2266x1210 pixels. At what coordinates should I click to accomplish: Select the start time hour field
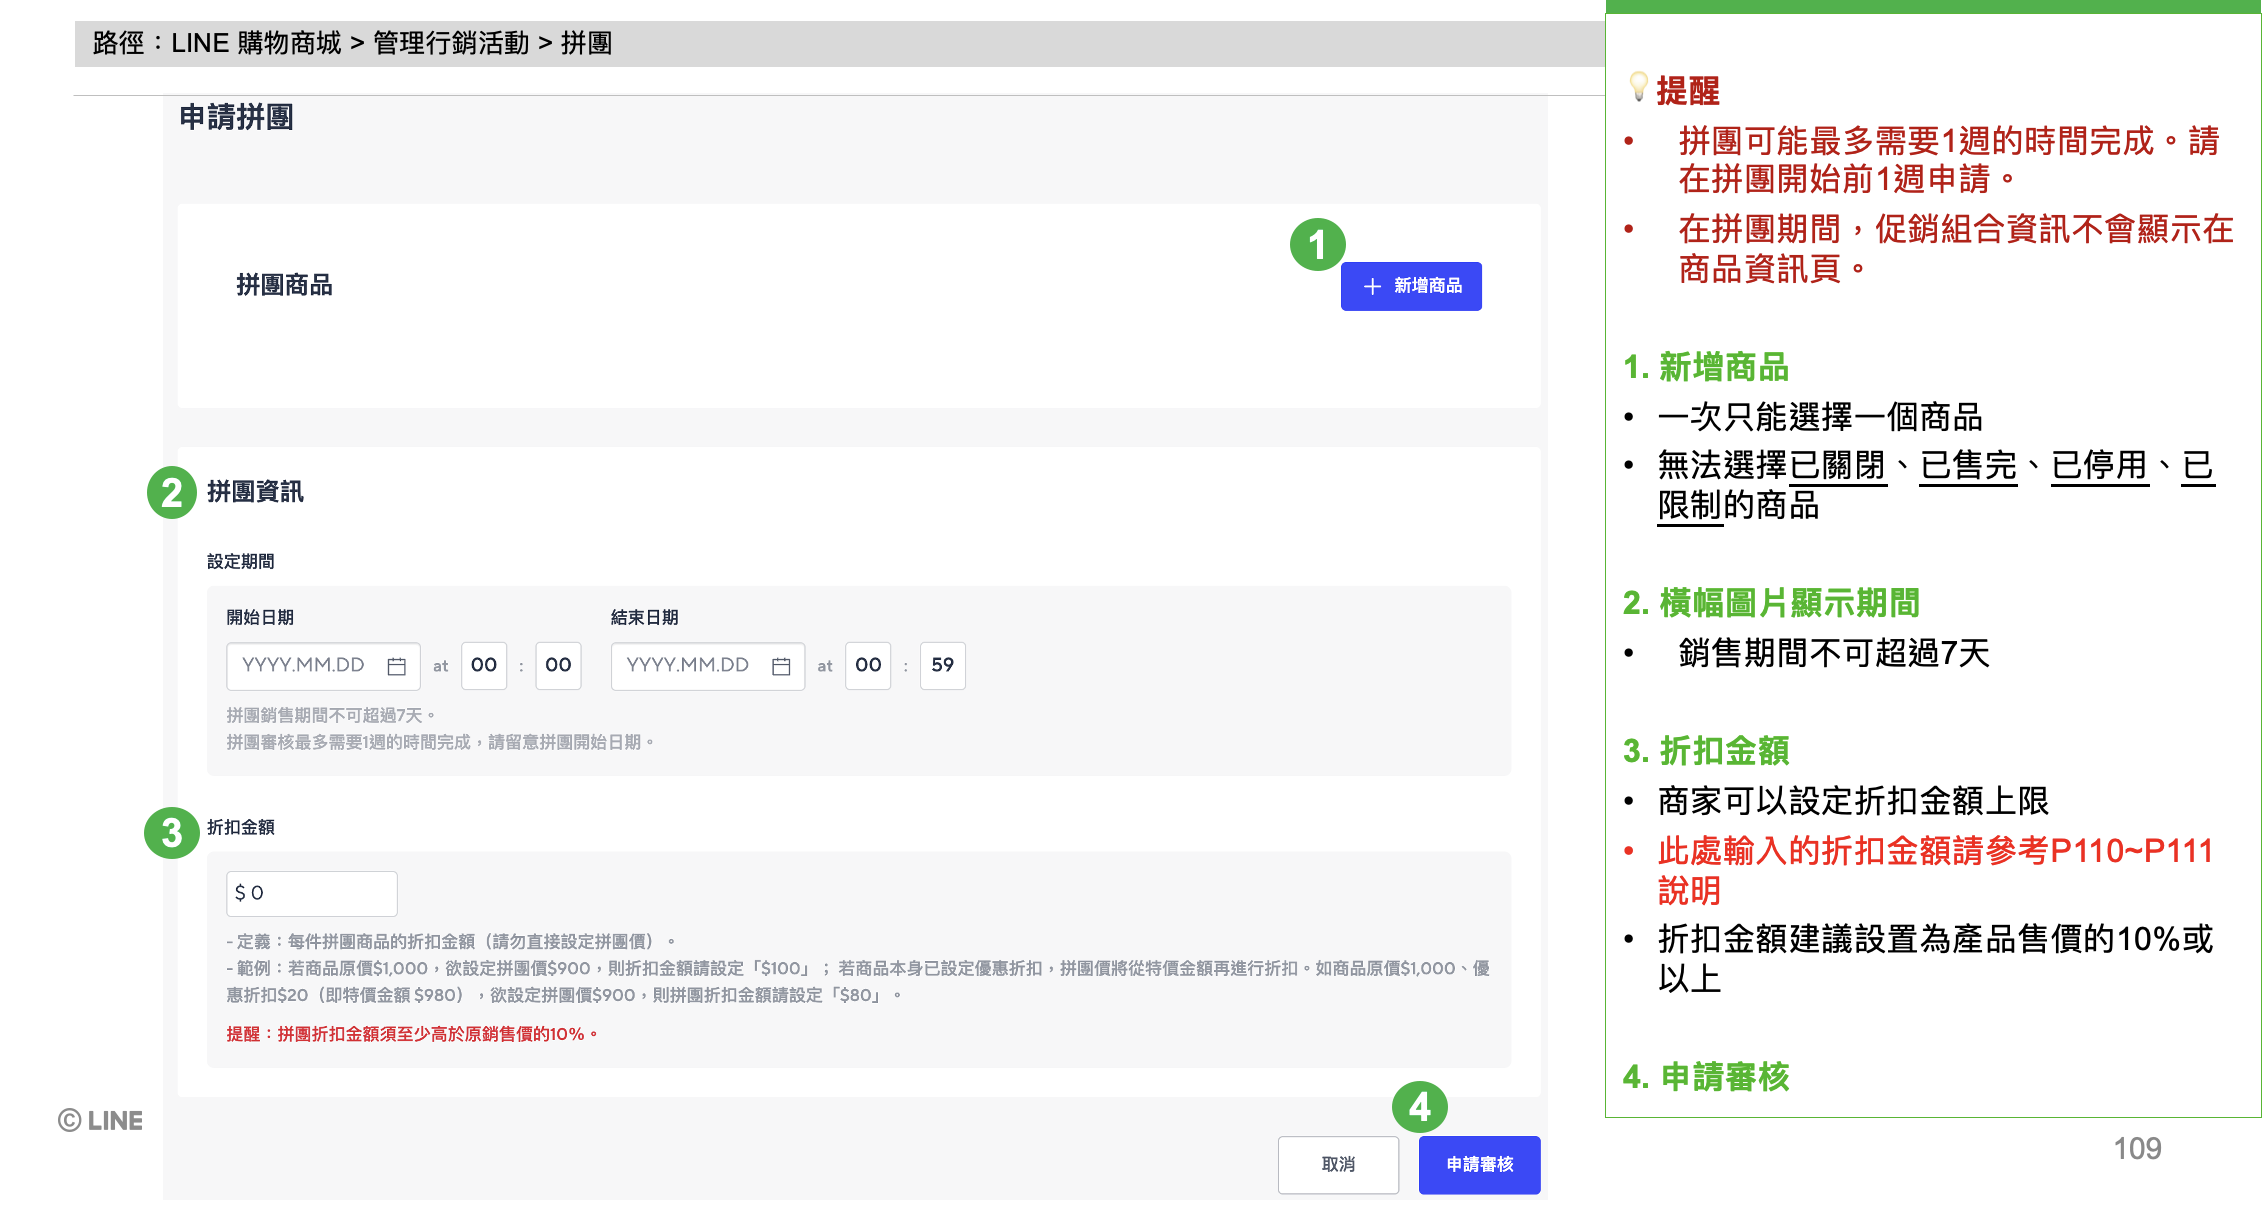coord(484,666)
